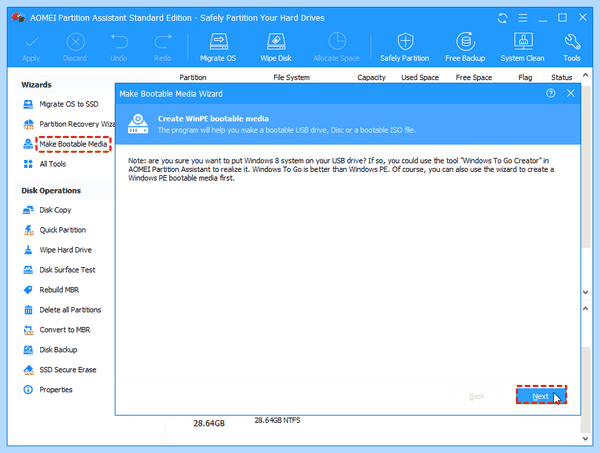The image size is (600, 453).
Task: Select Make Bootable Media in sidebar
Action: 73,144
